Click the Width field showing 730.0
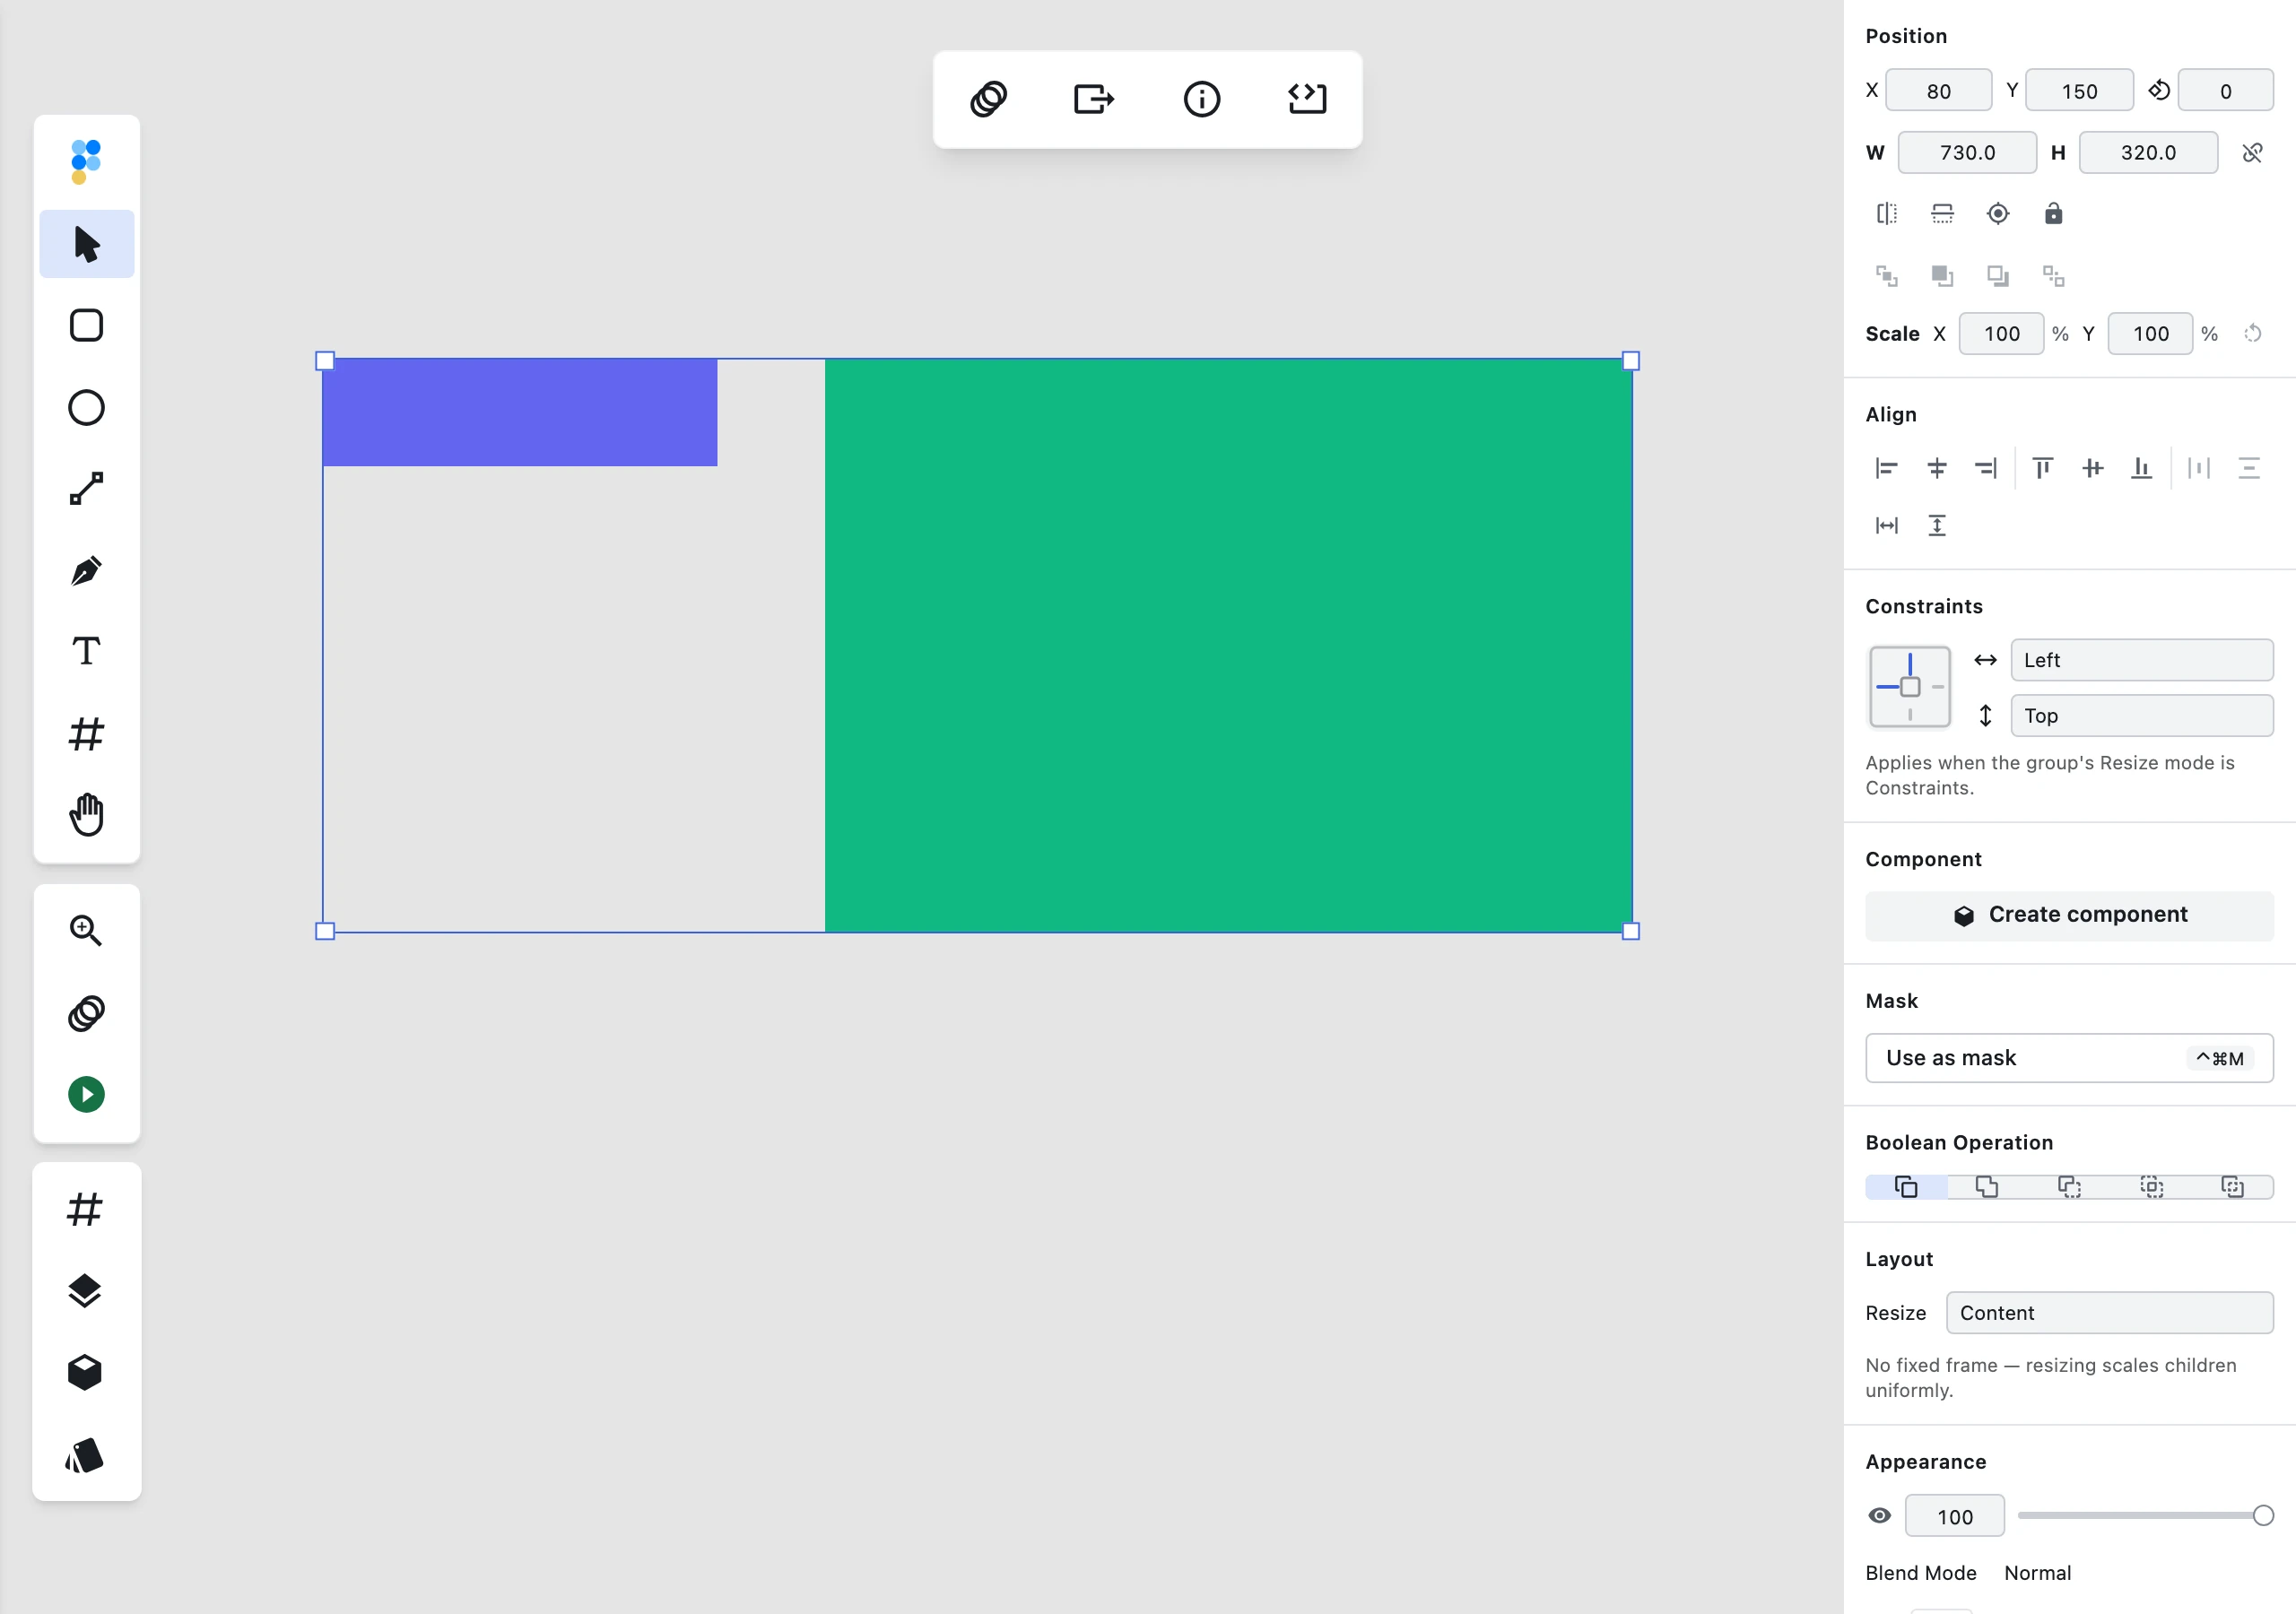Viewport: 2296px width, 1614px height. click(1967, 153)
